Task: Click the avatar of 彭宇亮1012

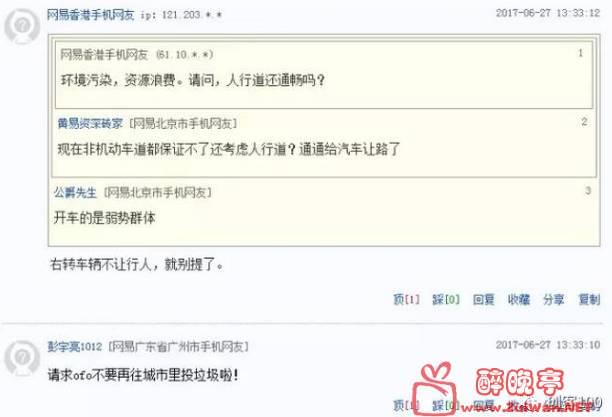Action: click(22, 357)
